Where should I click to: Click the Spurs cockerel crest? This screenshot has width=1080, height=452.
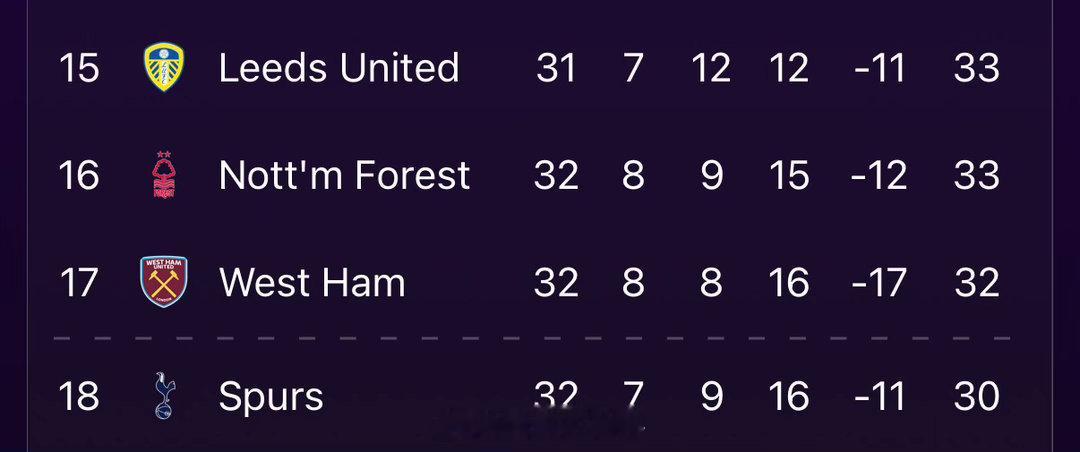[x=163, y=396]
